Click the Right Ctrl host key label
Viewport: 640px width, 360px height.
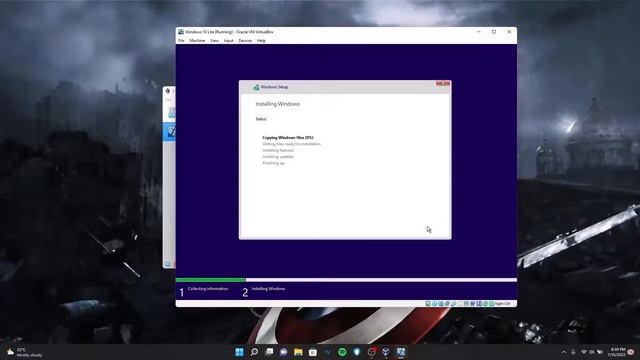[503, 304]
